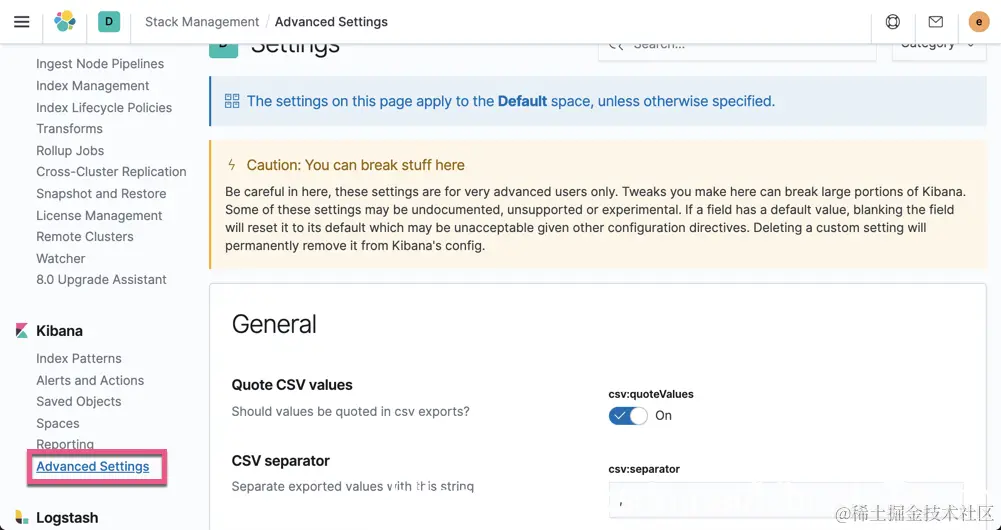Click the CSV separator label
Image resolution: width=1001 pixels, height=530 pixels.
pyautogui.click(x=280, y=461)
